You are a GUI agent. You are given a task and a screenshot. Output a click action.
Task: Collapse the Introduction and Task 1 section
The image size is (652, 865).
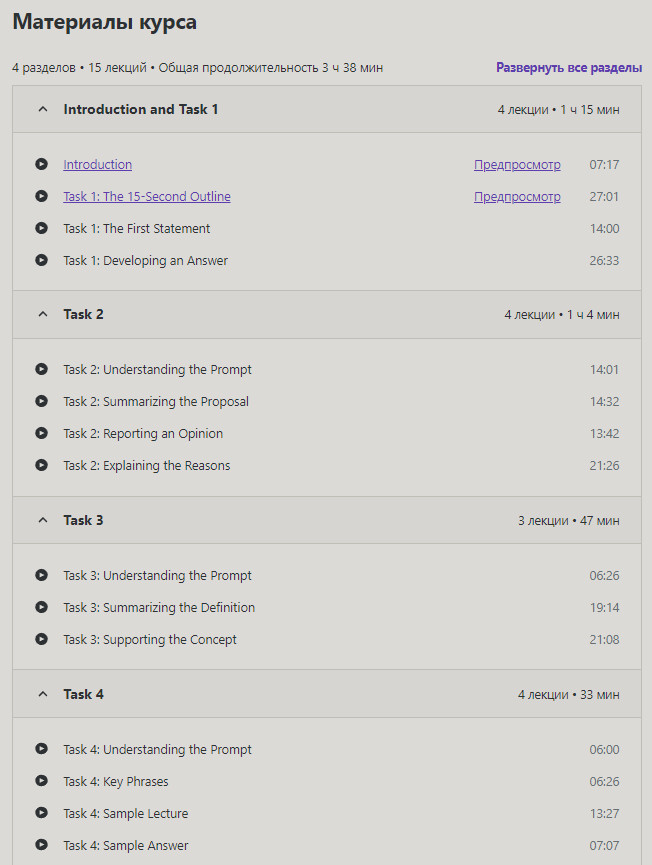tap(42, 109)
